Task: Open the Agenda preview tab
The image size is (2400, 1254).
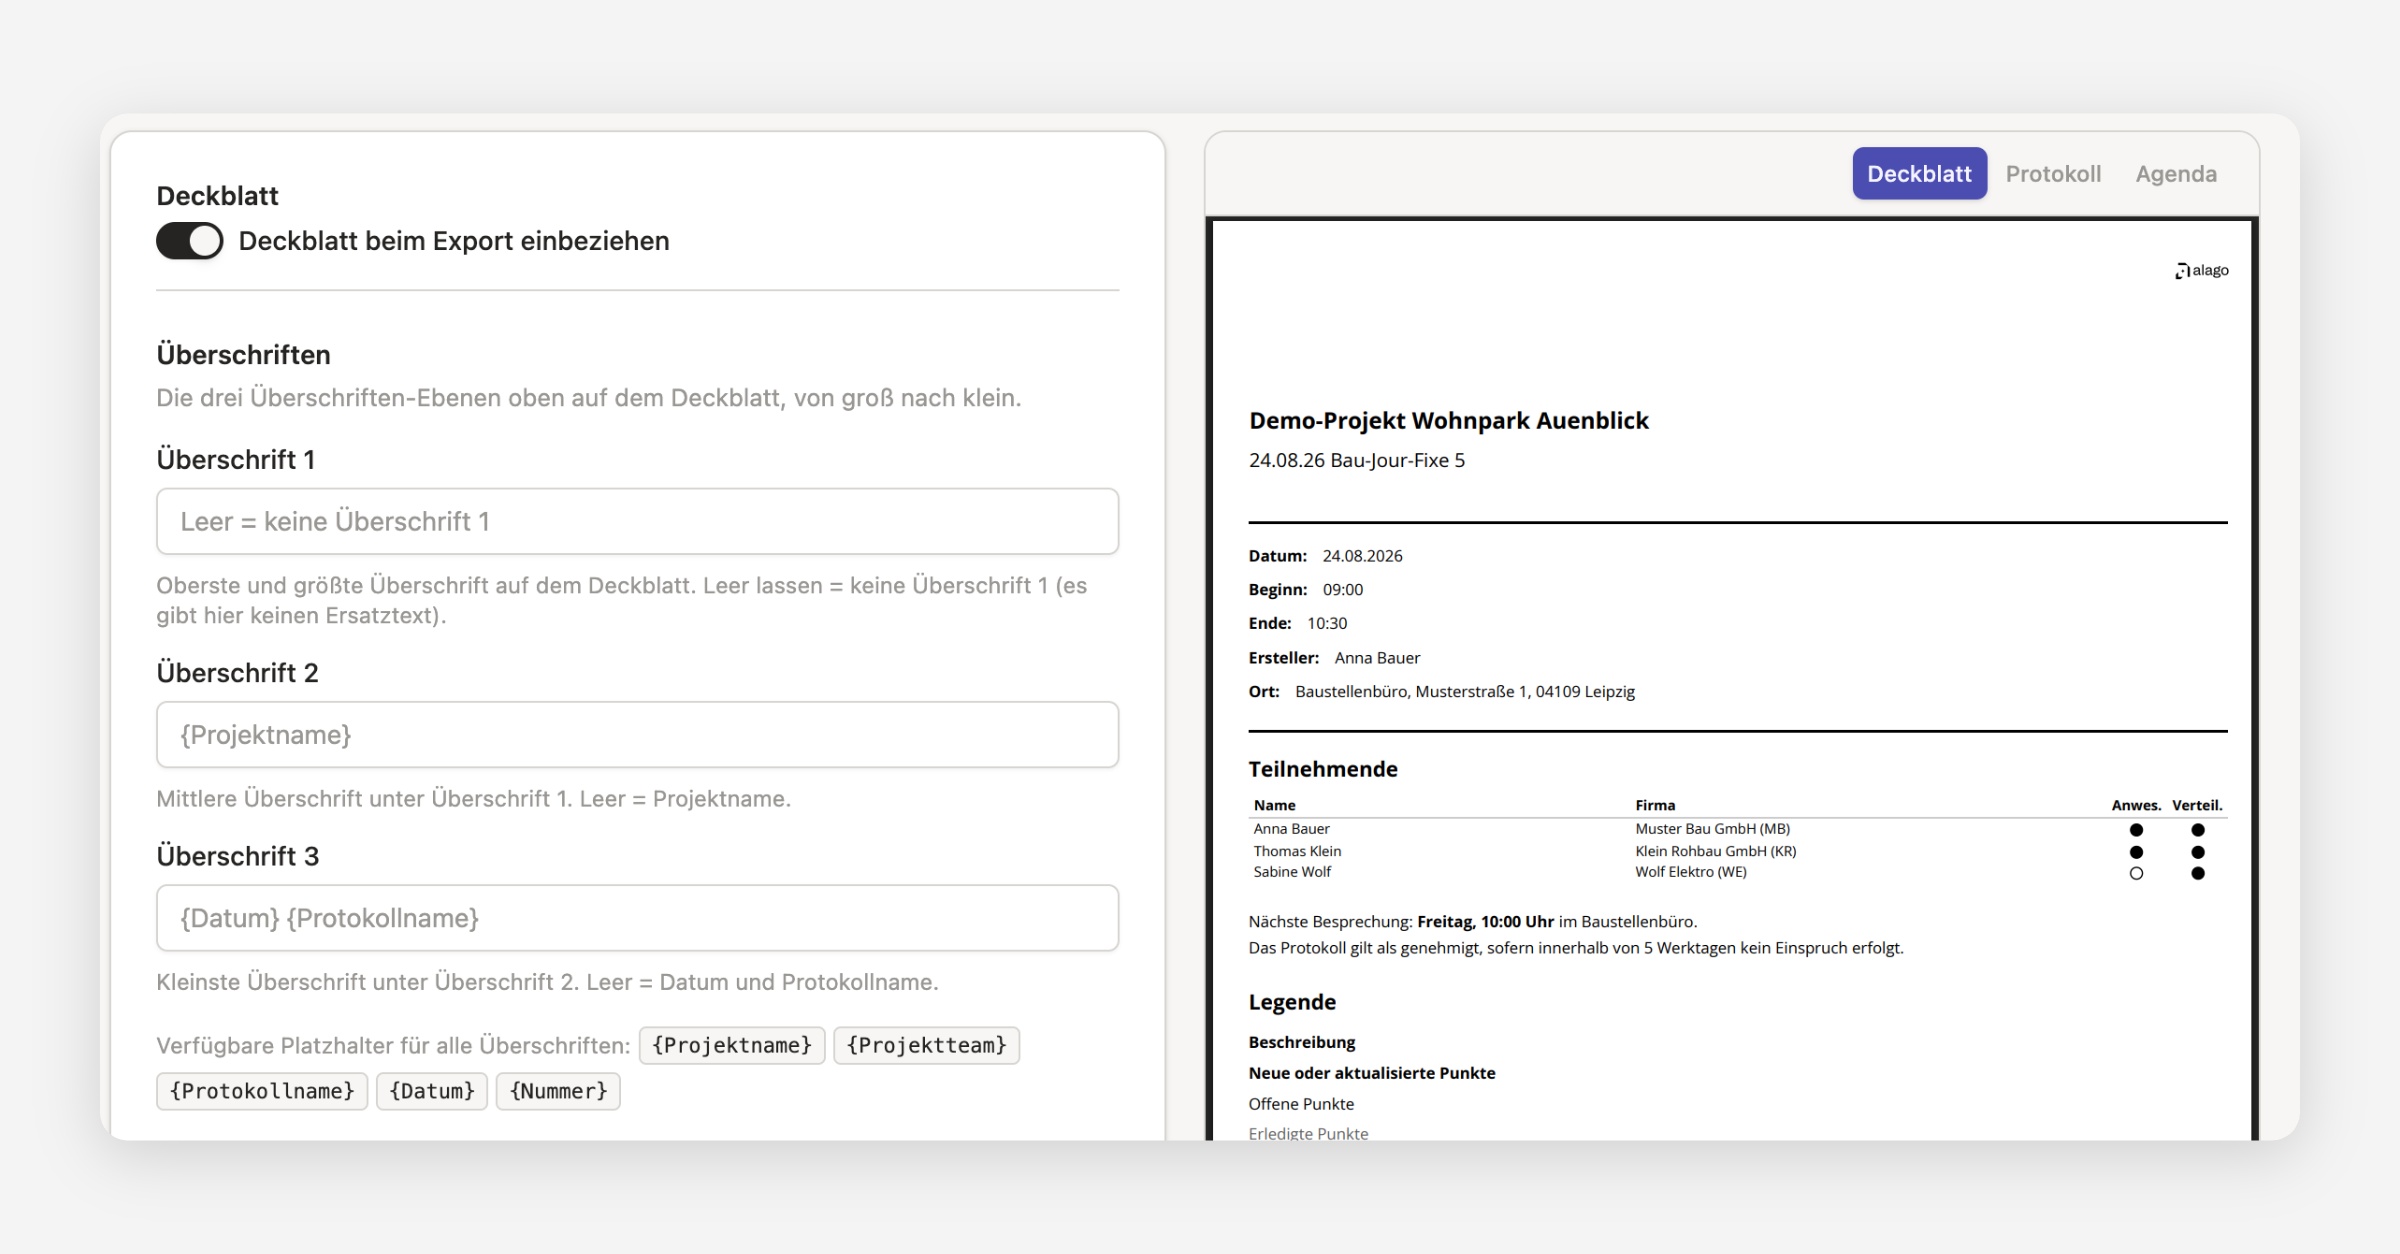Action: [2176, 173]
